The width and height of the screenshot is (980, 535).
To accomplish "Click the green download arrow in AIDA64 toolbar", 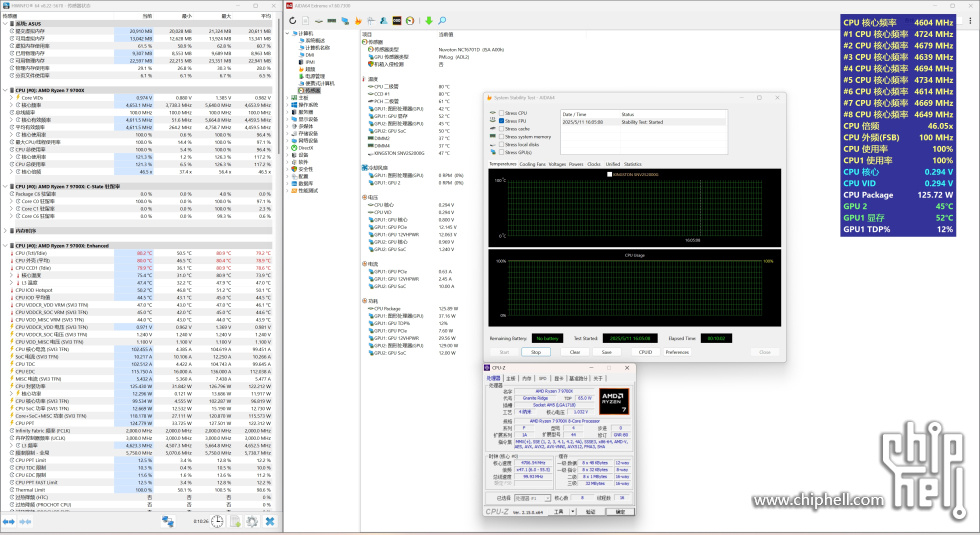I will pos(429,21).
